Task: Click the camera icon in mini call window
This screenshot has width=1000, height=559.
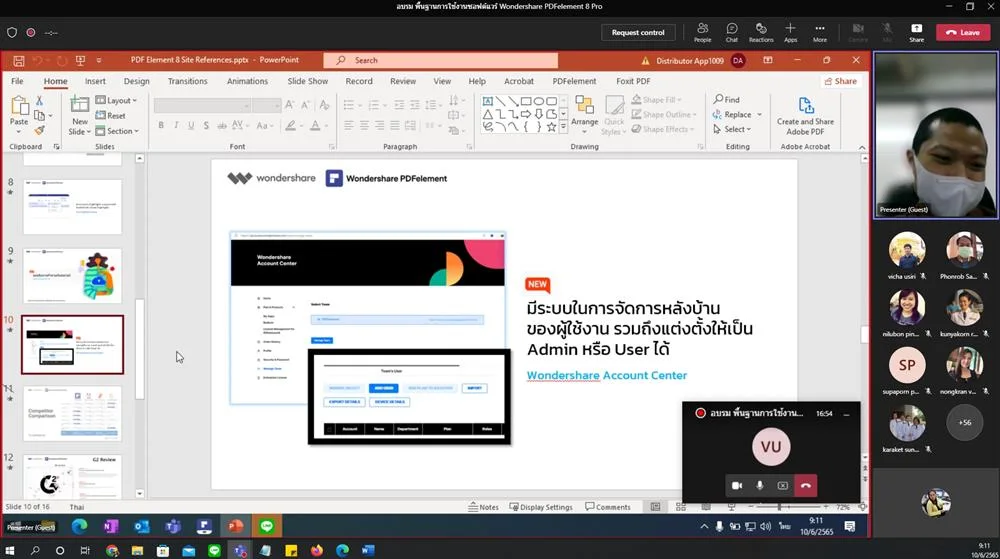Action: coord(737,486)
